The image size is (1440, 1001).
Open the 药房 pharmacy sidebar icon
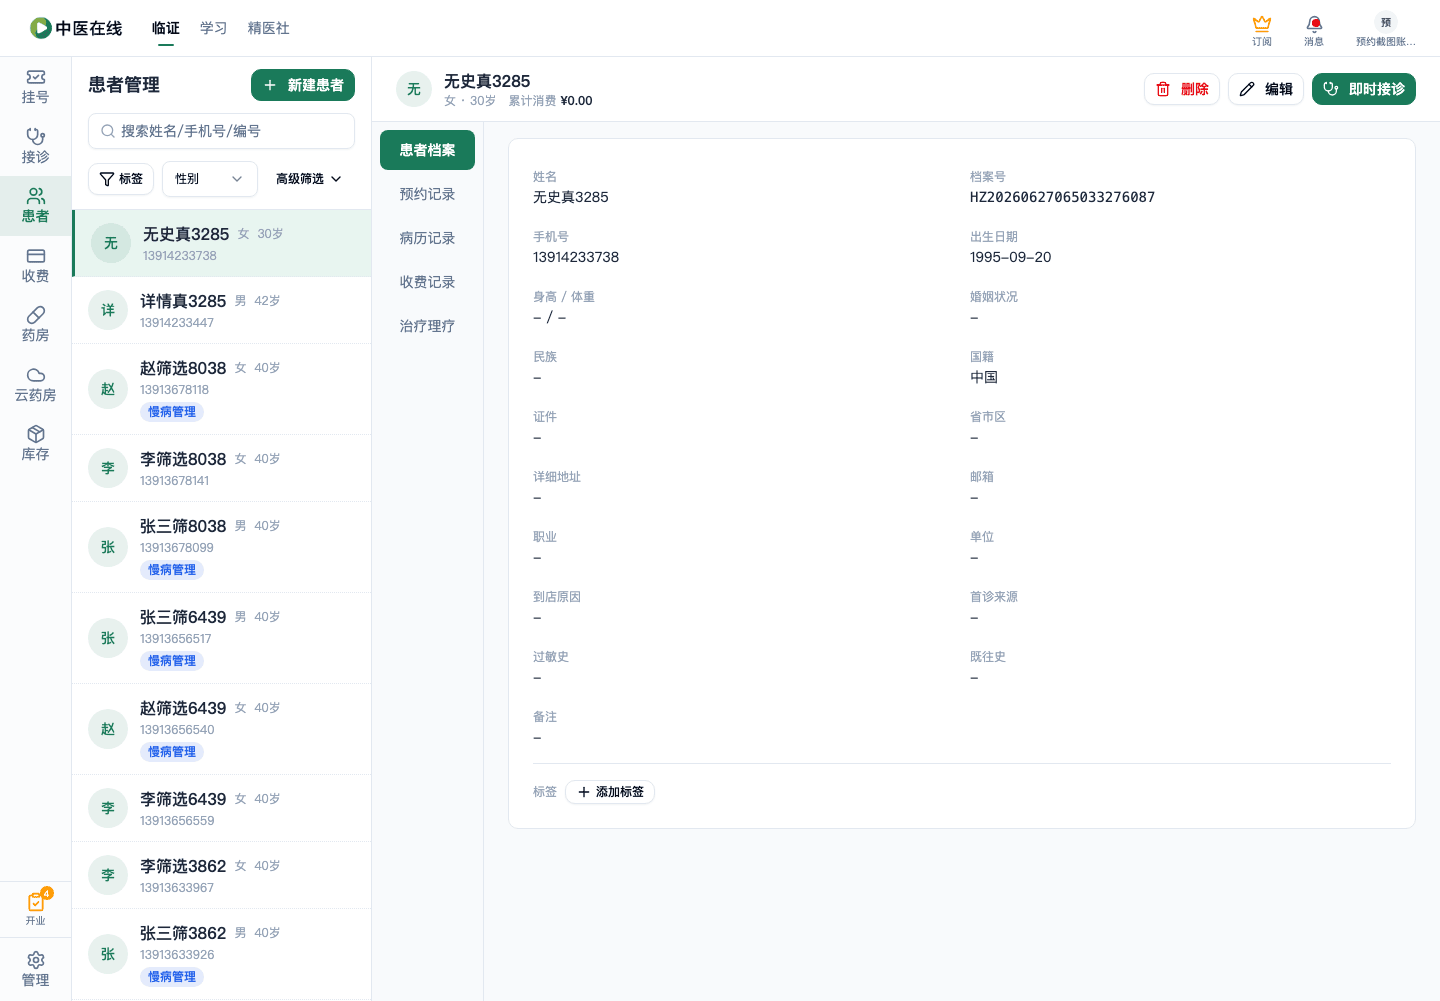pyautogui.click(x=35, y=325)
